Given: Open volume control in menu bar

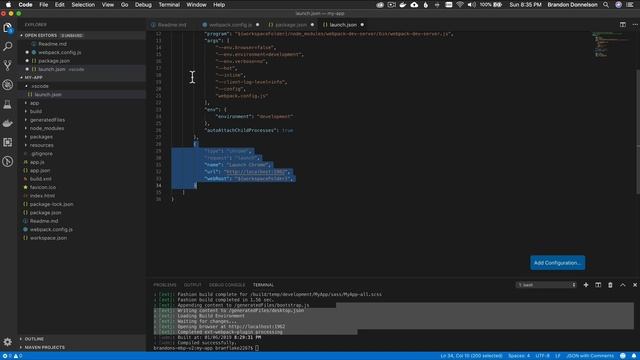Looking at the screenshot, I should coord(472,5).
